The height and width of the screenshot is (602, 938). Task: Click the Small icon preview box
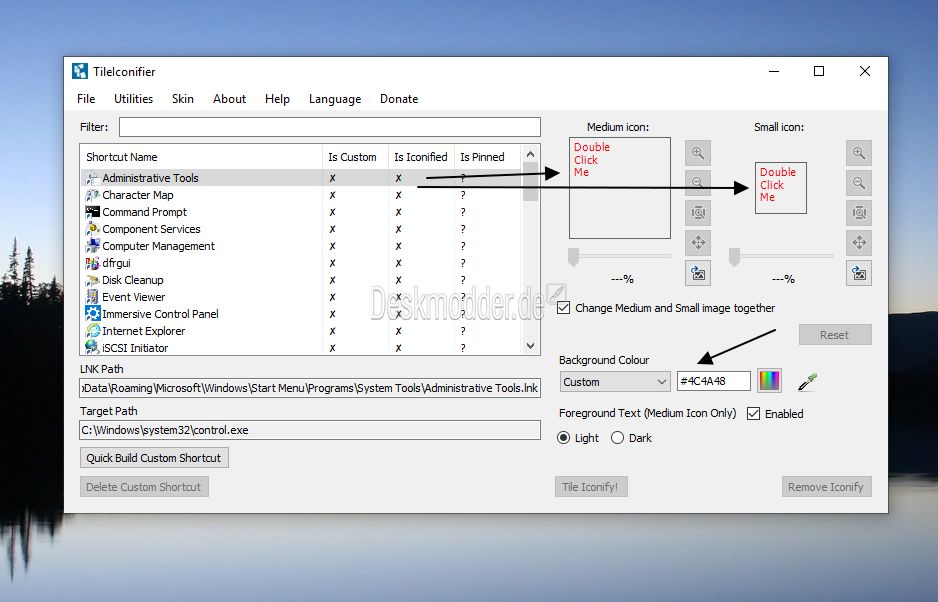pos(781,188)
